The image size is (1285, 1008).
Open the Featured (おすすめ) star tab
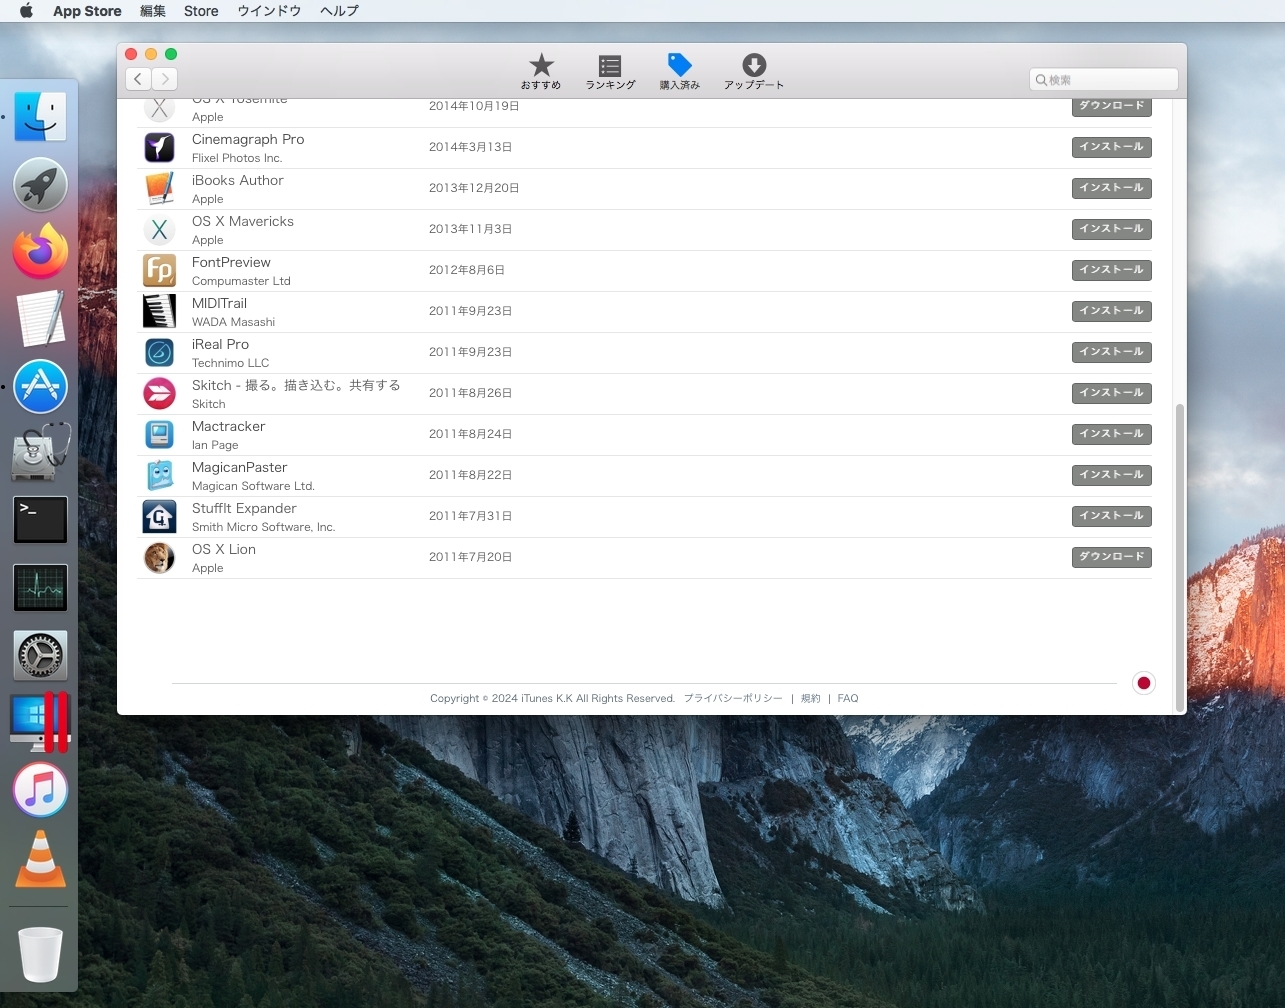coord(541,71)
